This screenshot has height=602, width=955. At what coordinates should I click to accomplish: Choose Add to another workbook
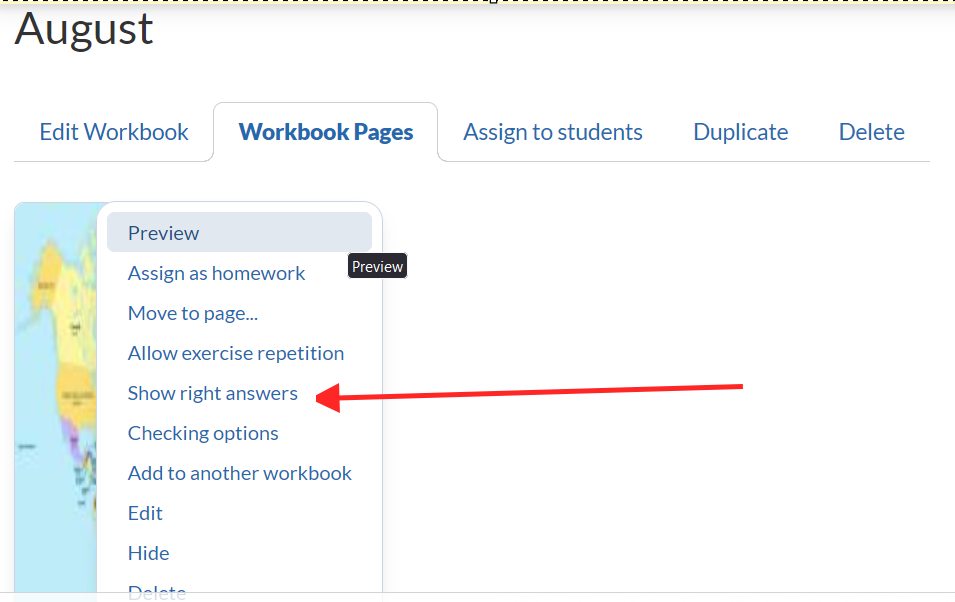click(x=240, y=473)
